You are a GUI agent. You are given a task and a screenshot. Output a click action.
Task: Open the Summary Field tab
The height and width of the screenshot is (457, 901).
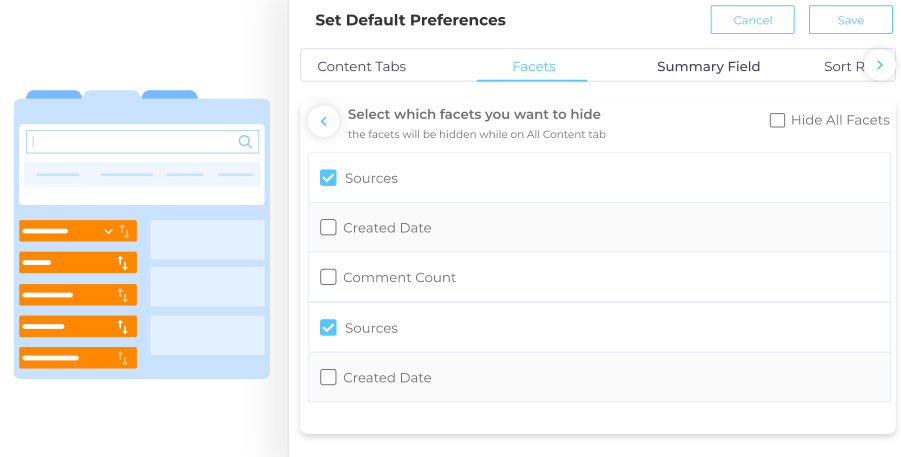(x=708, y=67)
